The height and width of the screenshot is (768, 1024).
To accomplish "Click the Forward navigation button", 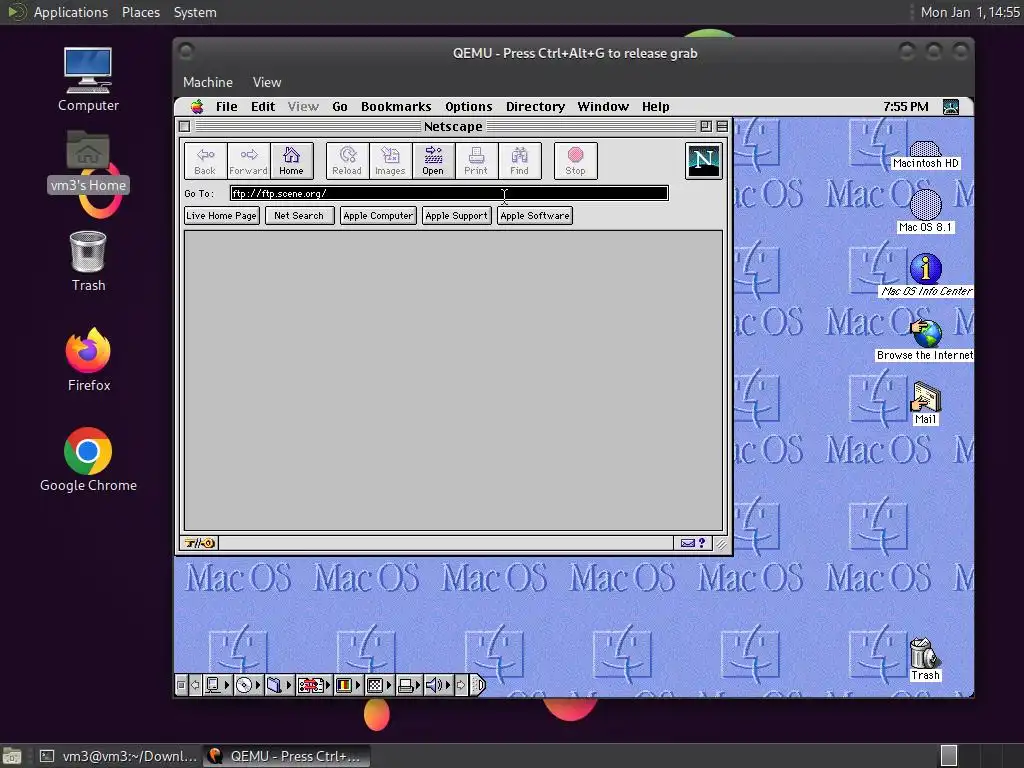I will pos(248,161).
